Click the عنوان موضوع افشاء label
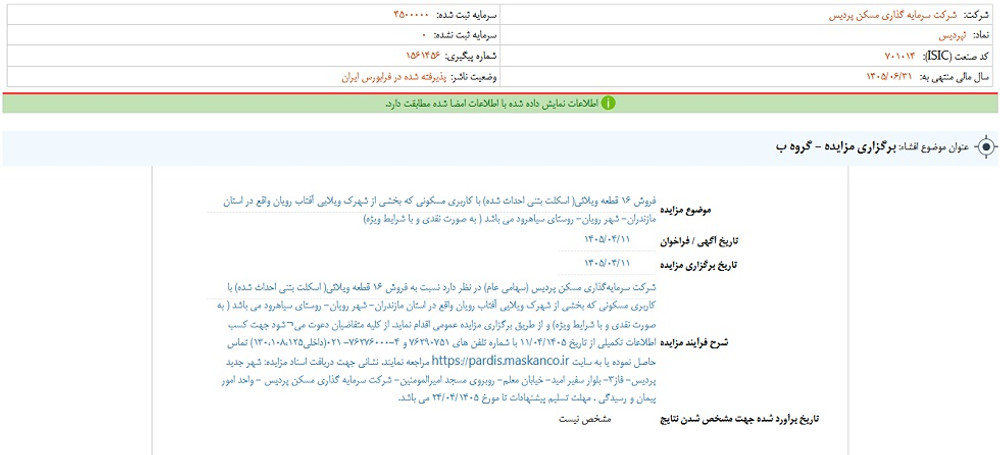 (x=935, y=147)
